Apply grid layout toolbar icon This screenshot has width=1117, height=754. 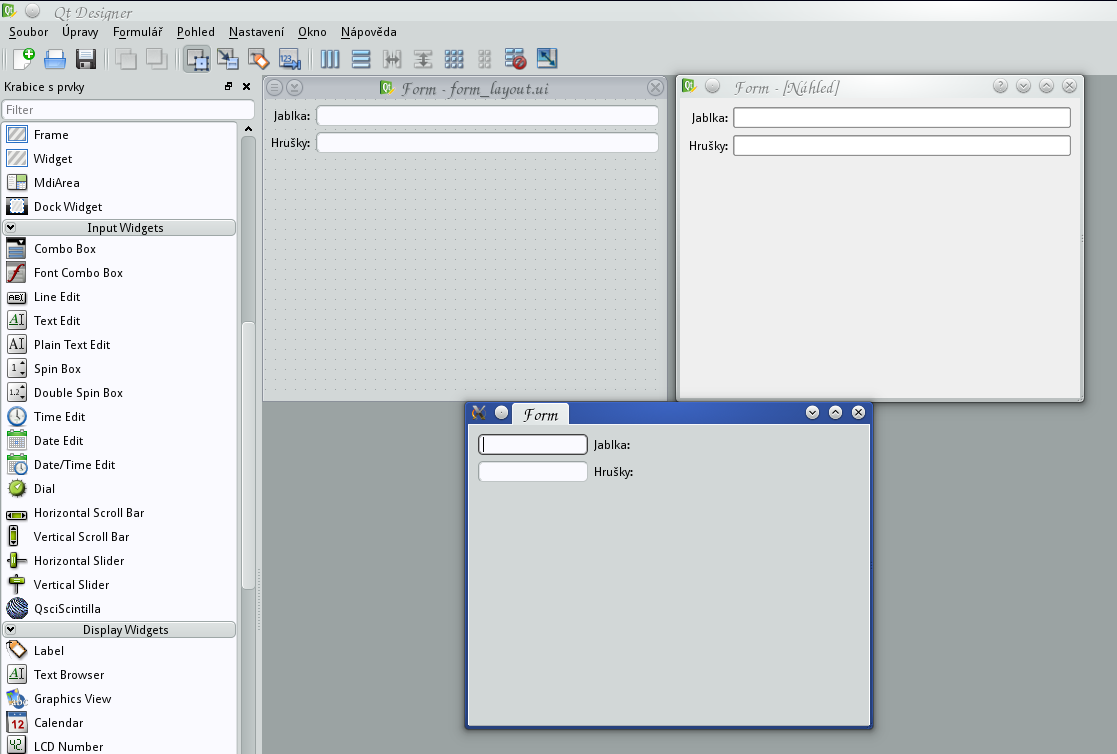454,58
